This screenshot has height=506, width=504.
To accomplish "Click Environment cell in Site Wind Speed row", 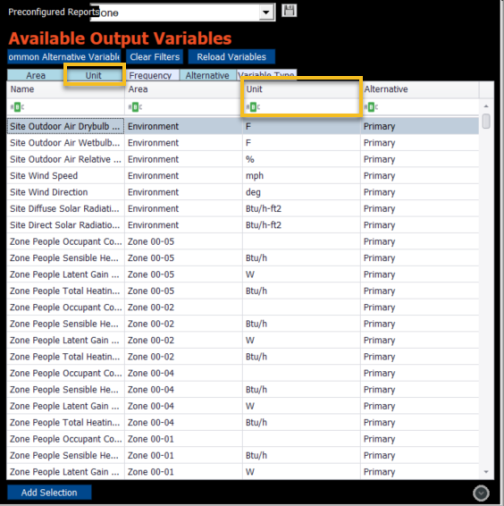I will point(183,176).
